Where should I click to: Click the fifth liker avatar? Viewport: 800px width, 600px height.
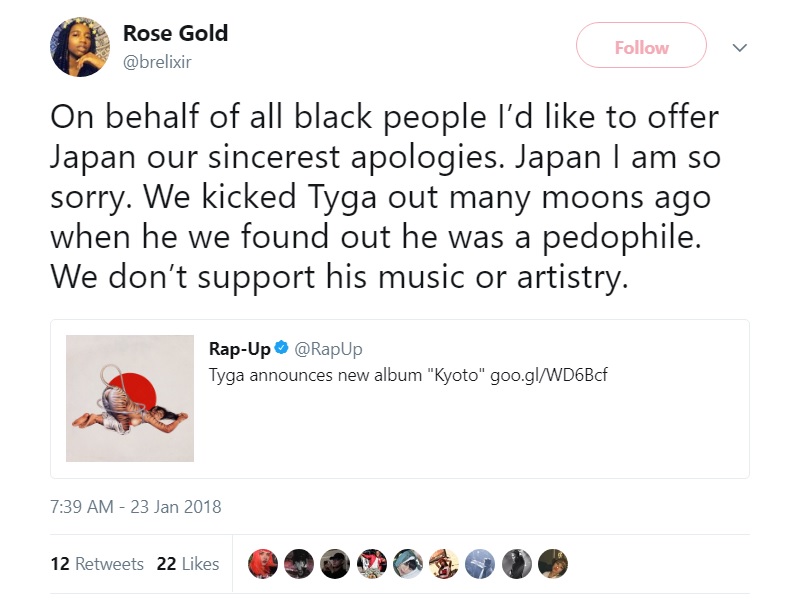point(408,564)
